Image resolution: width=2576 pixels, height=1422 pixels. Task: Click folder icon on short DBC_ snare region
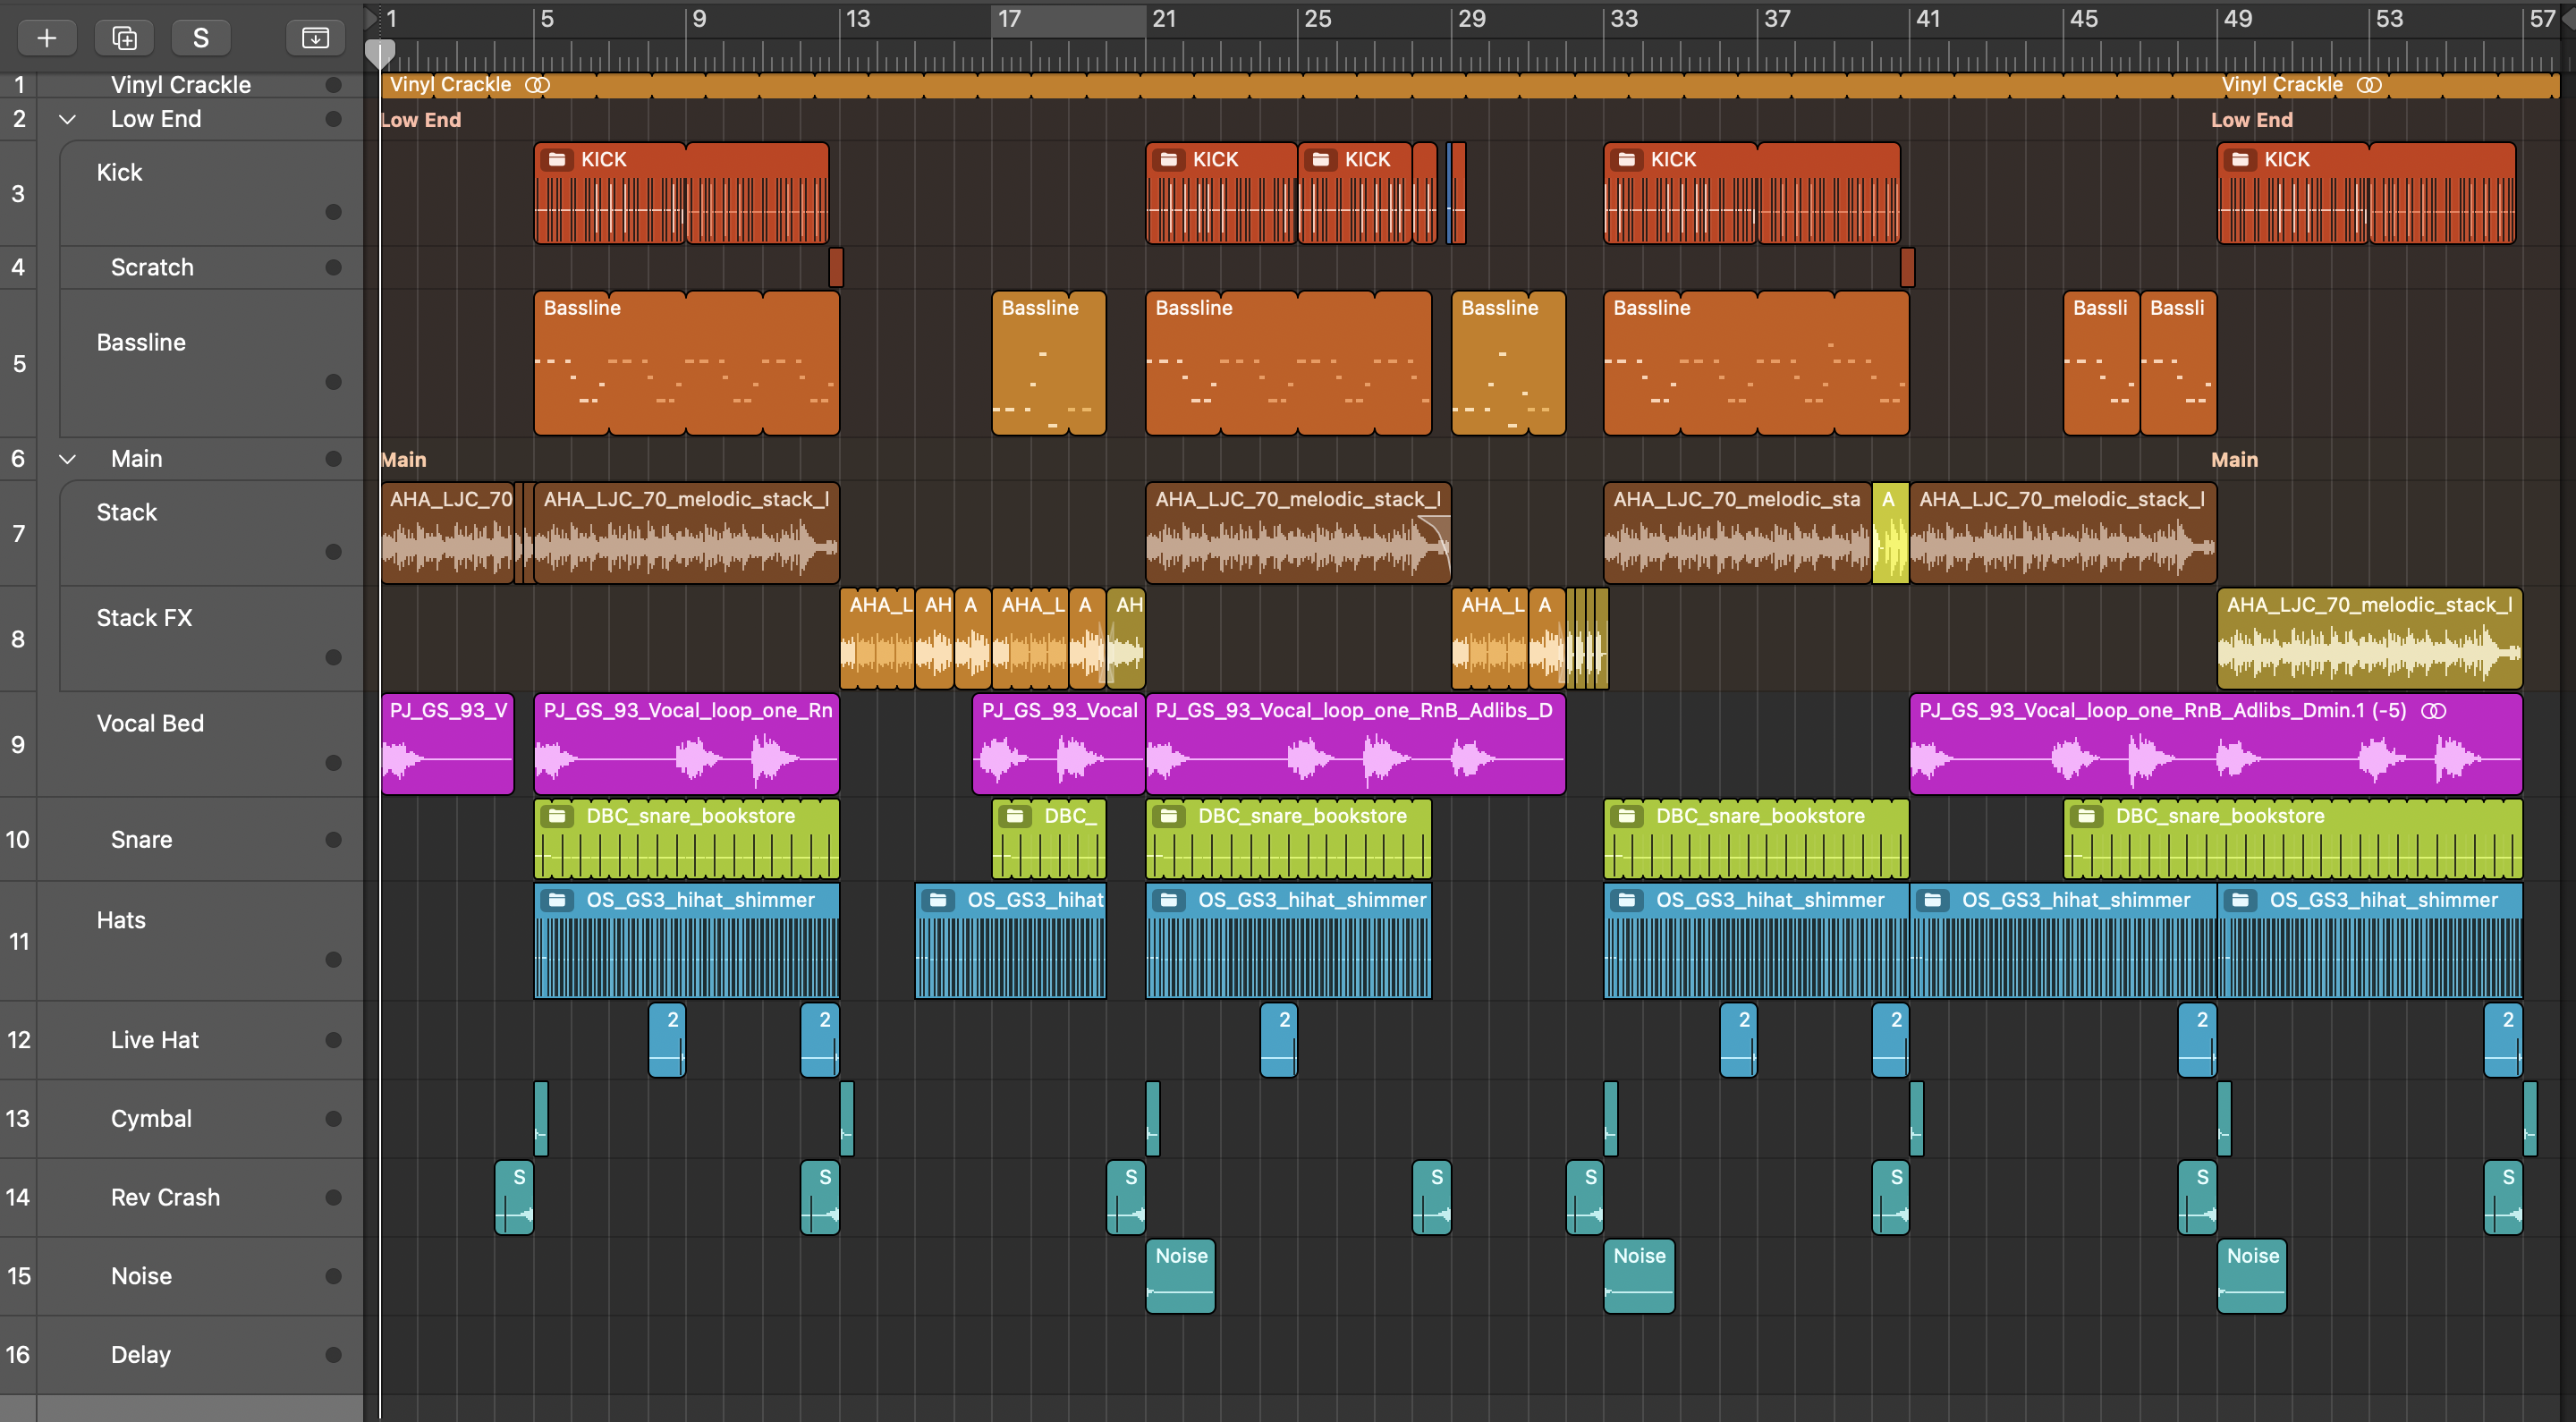coord(1016,816)
